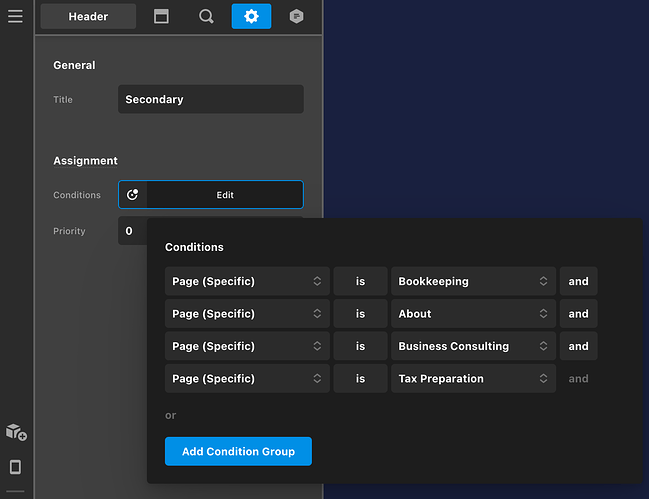The image size is (649, 499).
Task: Open the hexagon dev tools icon
Action: click(296, 17)
